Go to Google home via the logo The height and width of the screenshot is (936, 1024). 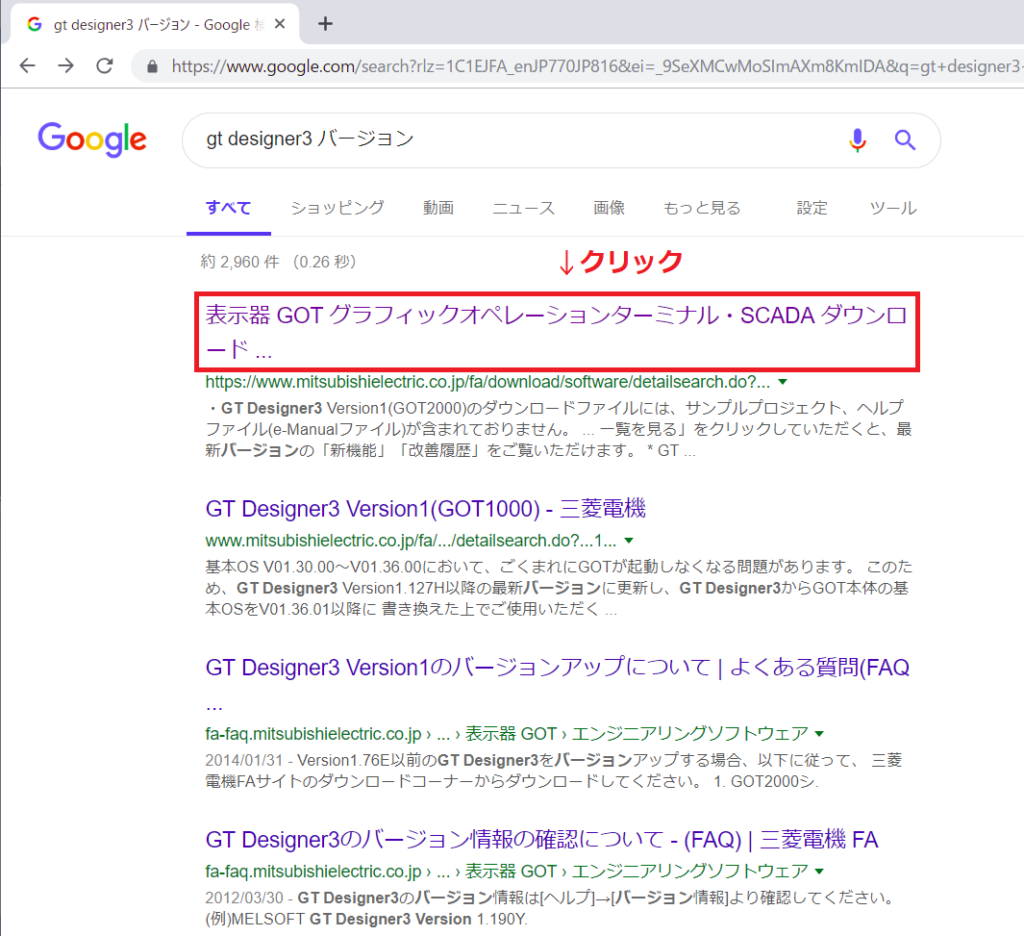tap(92, 139)
